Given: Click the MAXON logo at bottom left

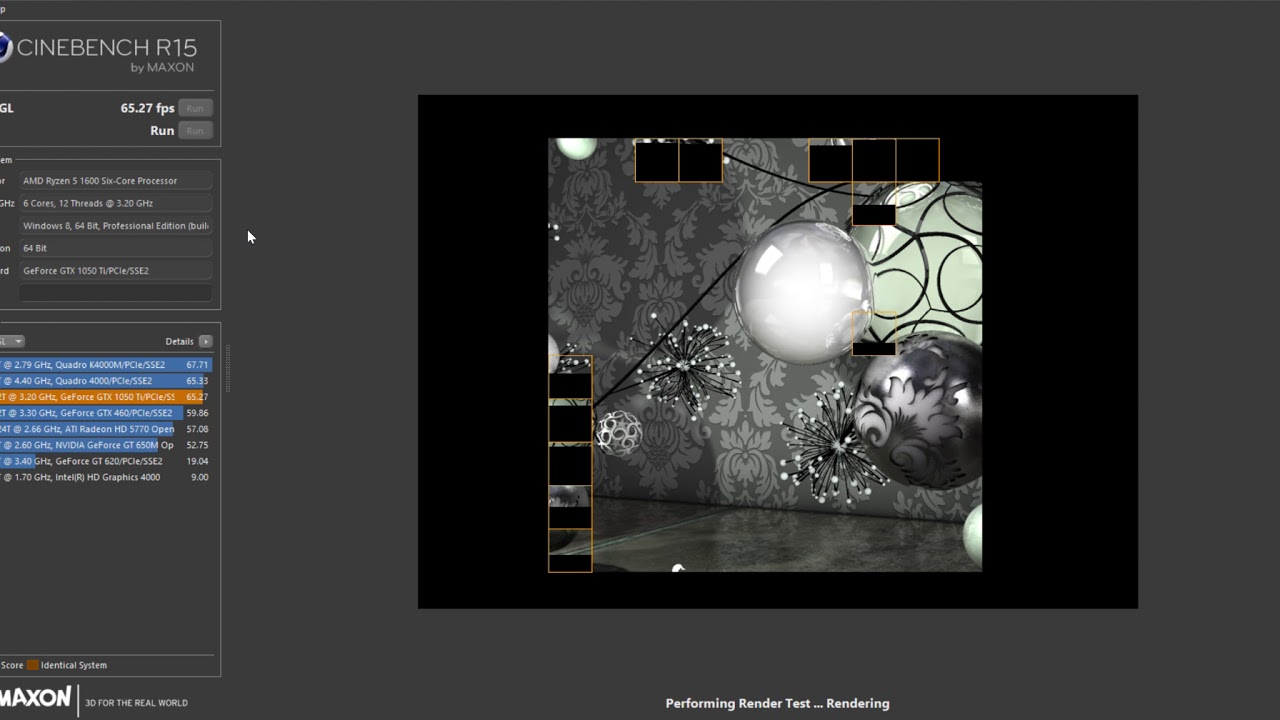Looking at the screenshot, I should tap(36, 698).
